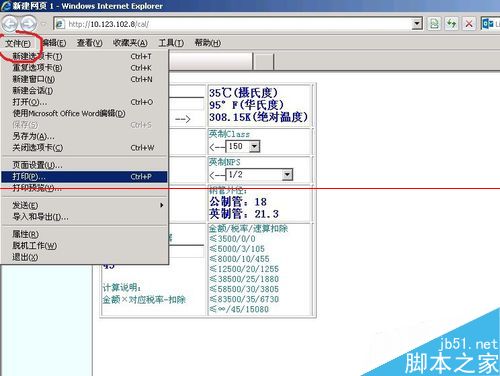
Task: Click the 35℃(摄氏度) result text
Action: [243, 93]
